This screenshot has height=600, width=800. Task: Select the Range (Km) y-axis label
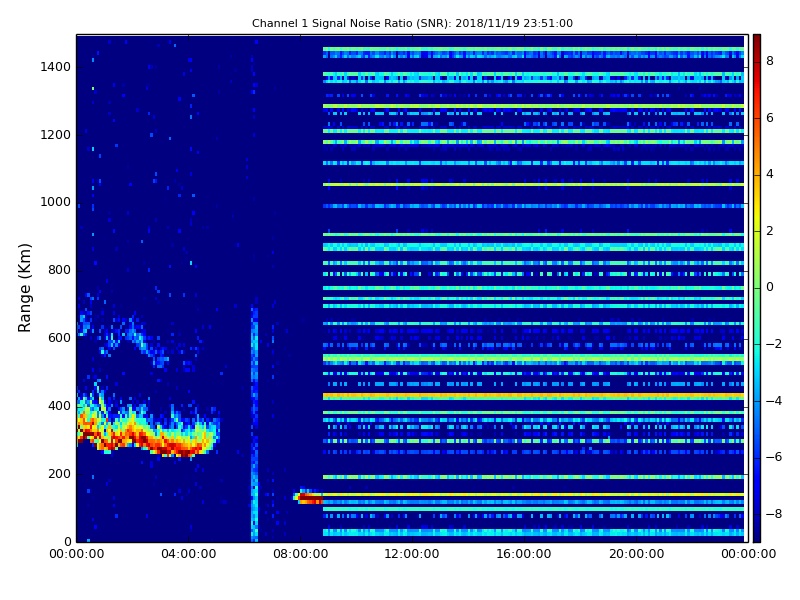[24, 288]
